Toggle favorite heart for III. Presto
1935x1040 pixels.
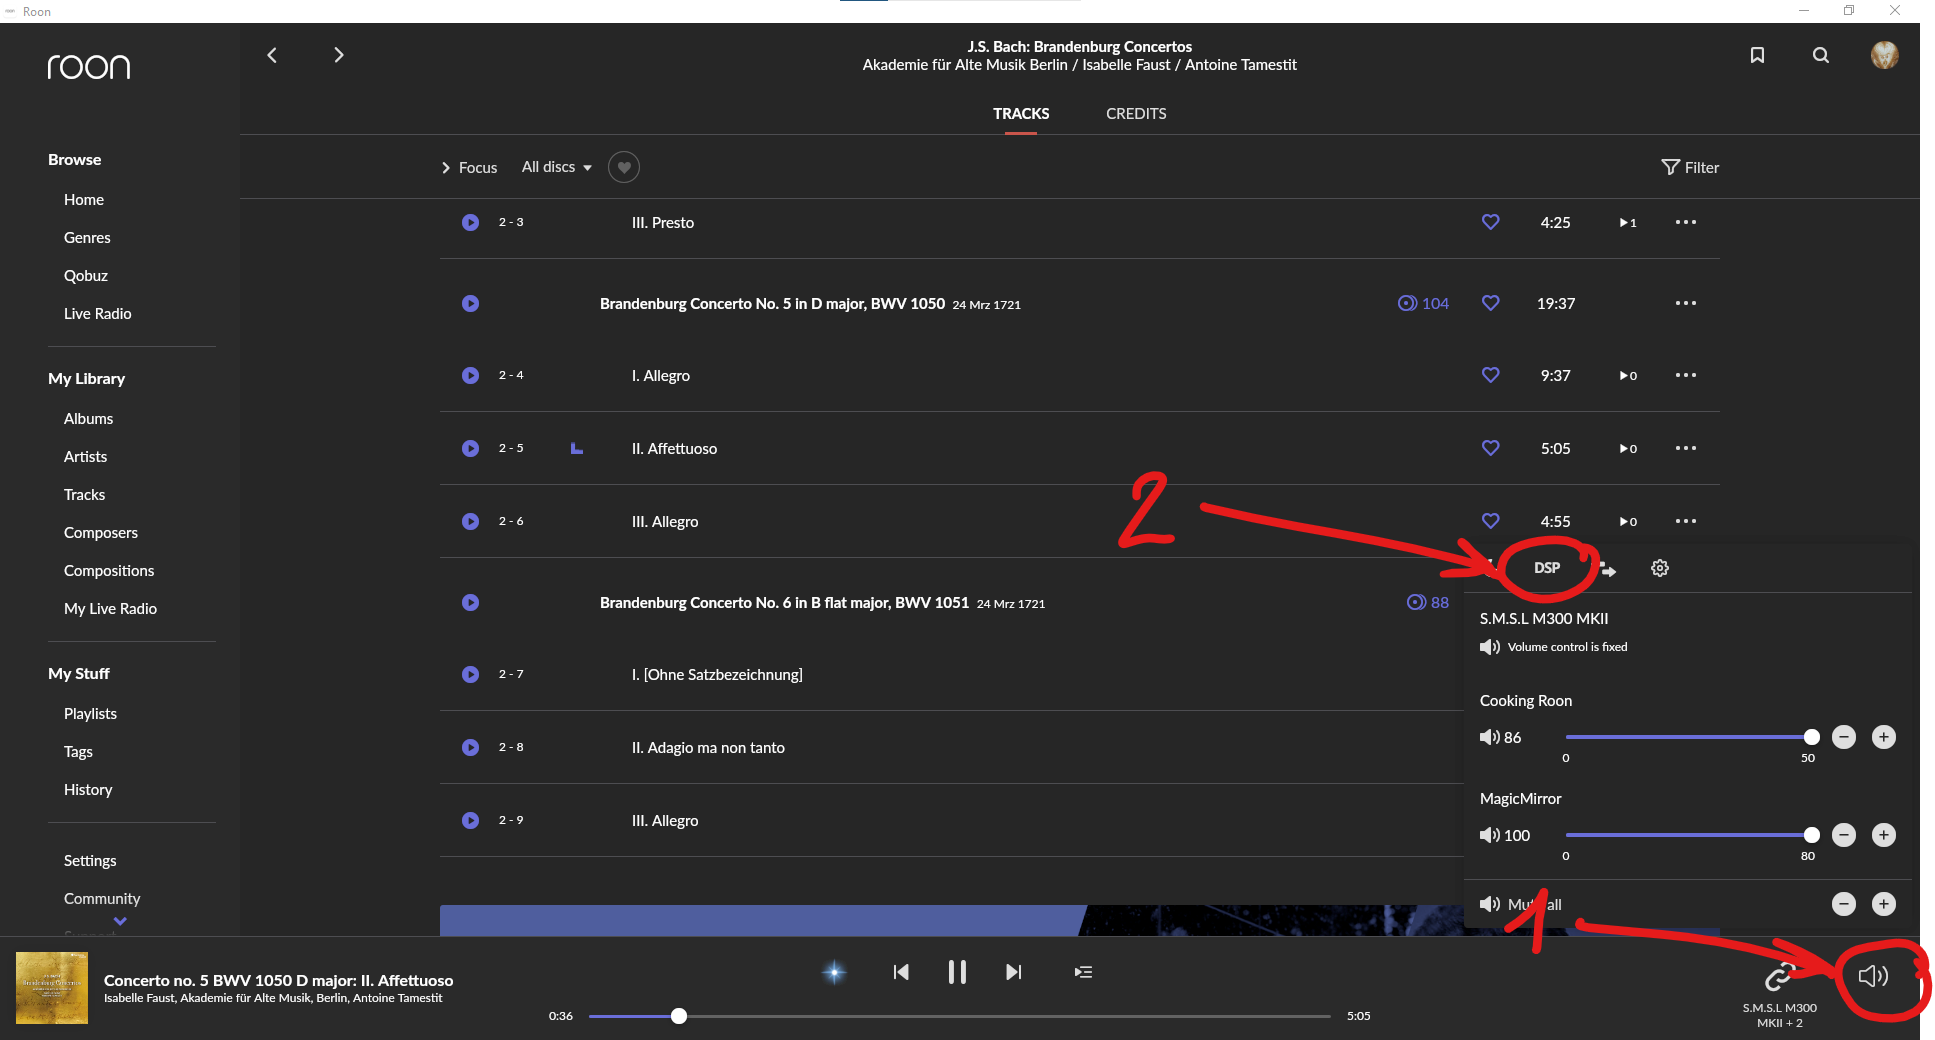[1490, 222]
